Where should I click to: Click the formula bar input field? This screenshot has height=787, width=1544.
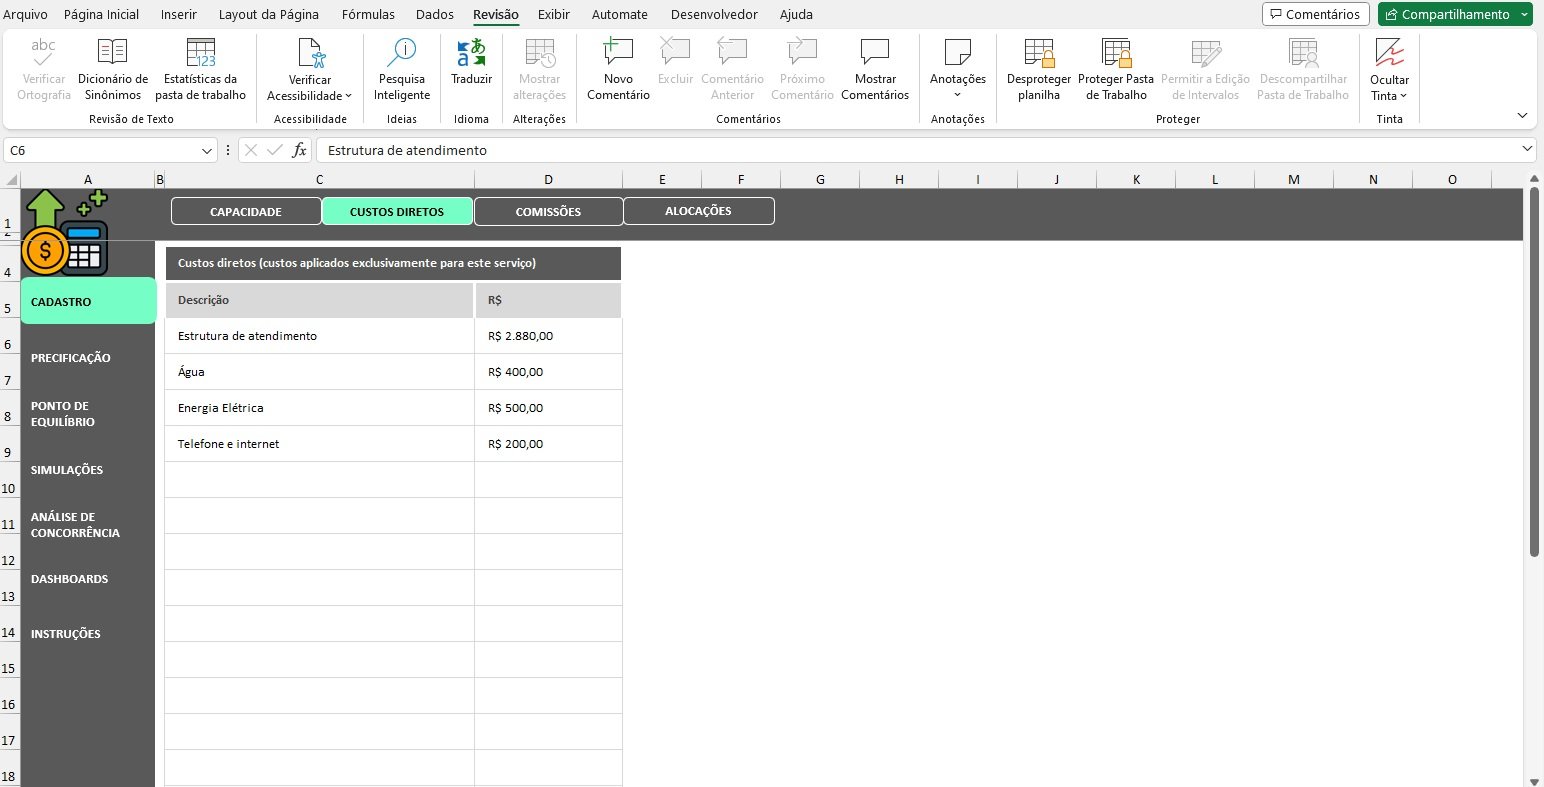tap(900, 150)
